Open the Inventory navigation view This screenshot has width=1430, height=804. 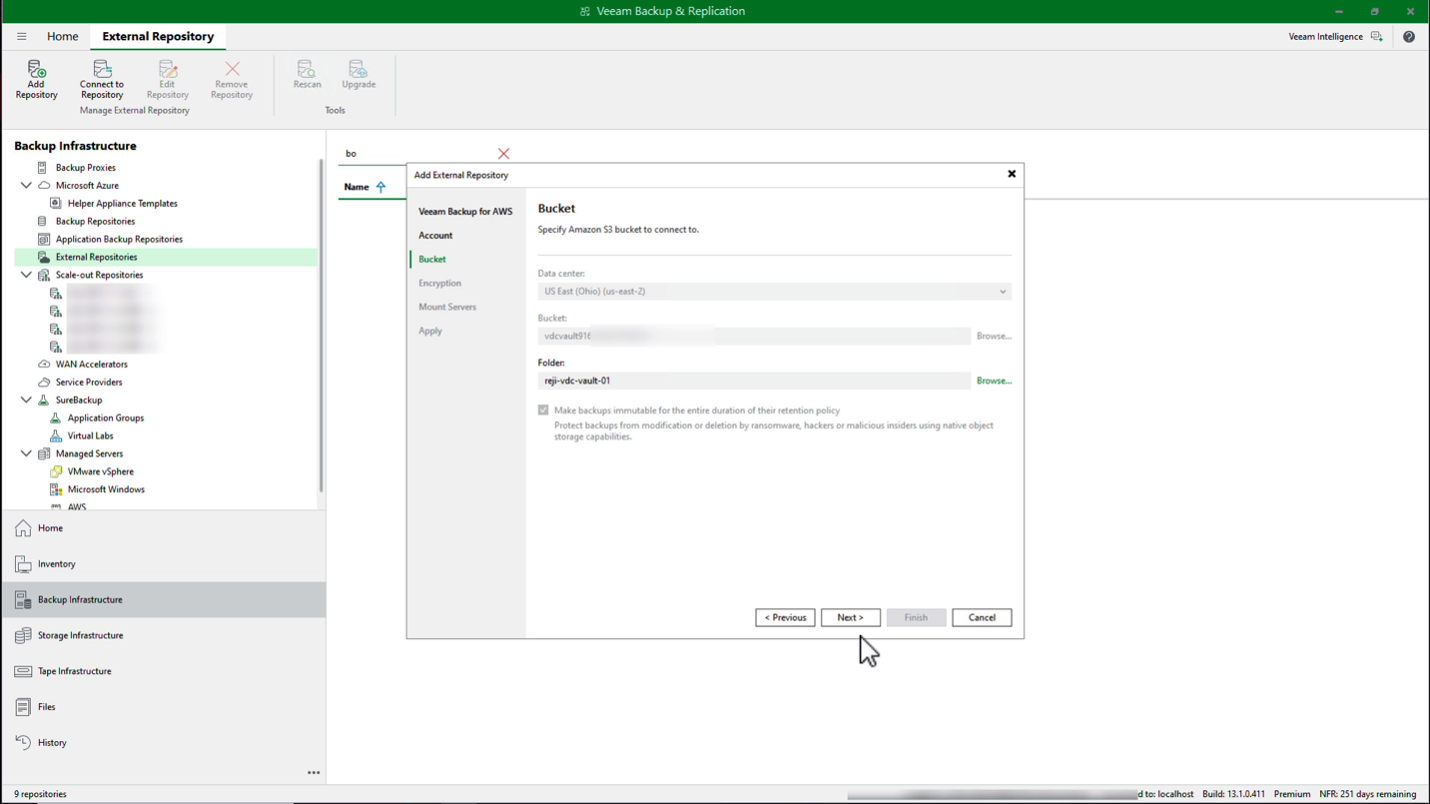pos(163,564)
